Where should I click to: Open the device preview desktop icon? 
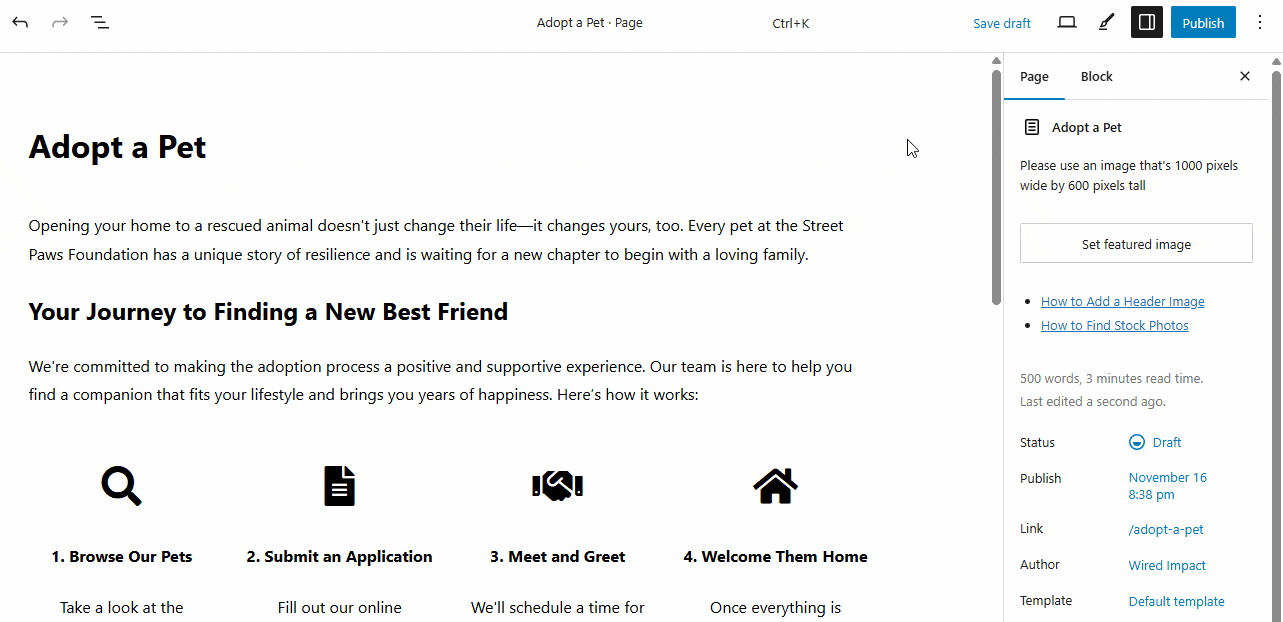(1066, 22)
